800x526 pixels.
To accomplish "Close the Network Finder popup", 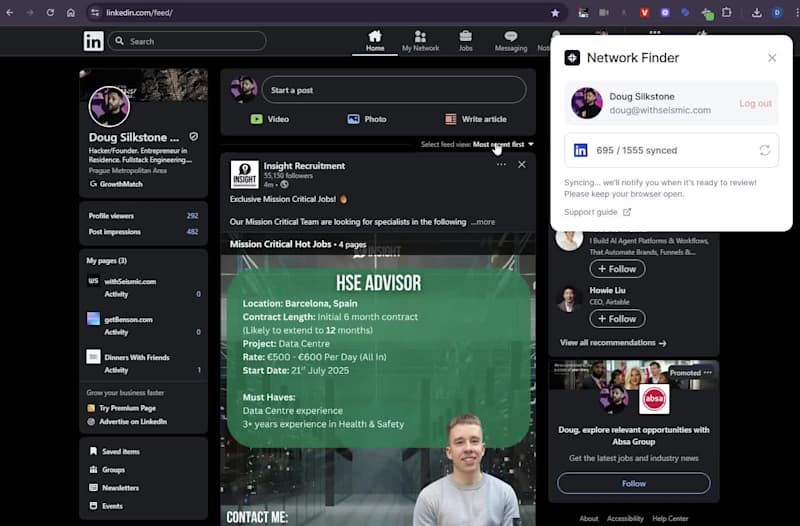I will (x=772, y=58).
